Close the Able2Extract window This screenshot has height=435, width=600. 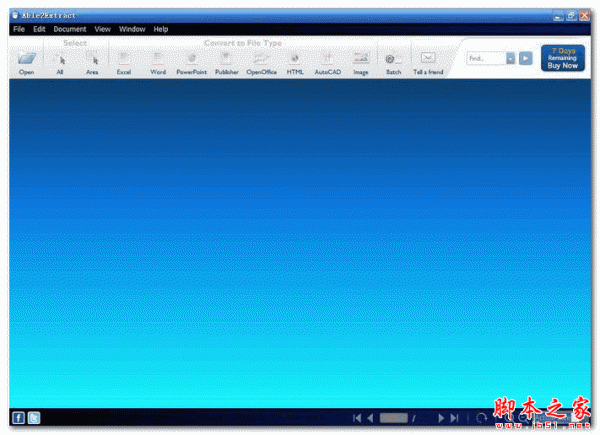(584, 16)
